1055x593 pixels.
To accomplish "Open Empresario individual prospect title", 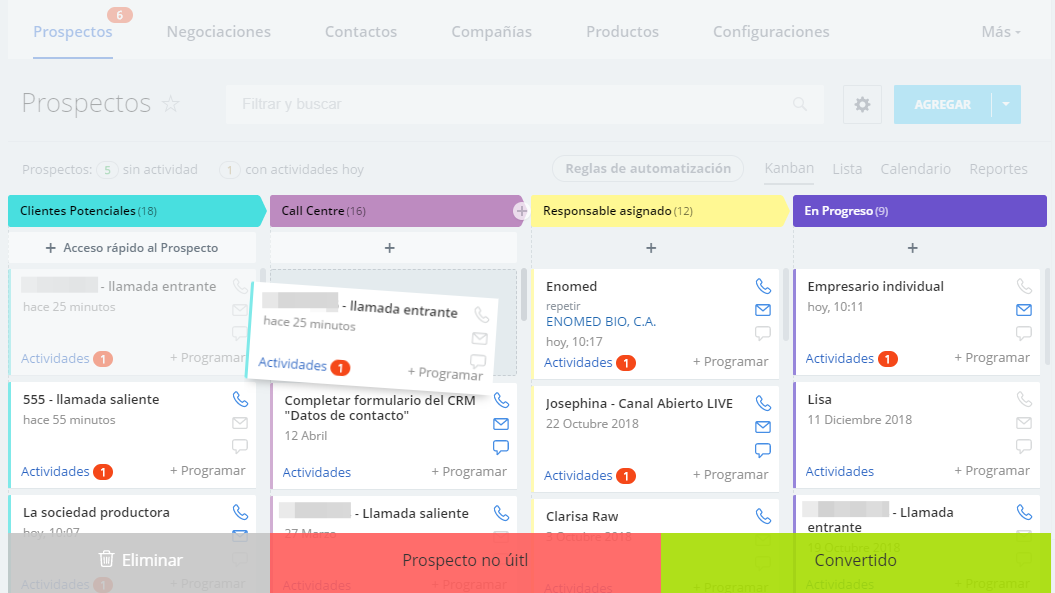I will pos(875,286).
